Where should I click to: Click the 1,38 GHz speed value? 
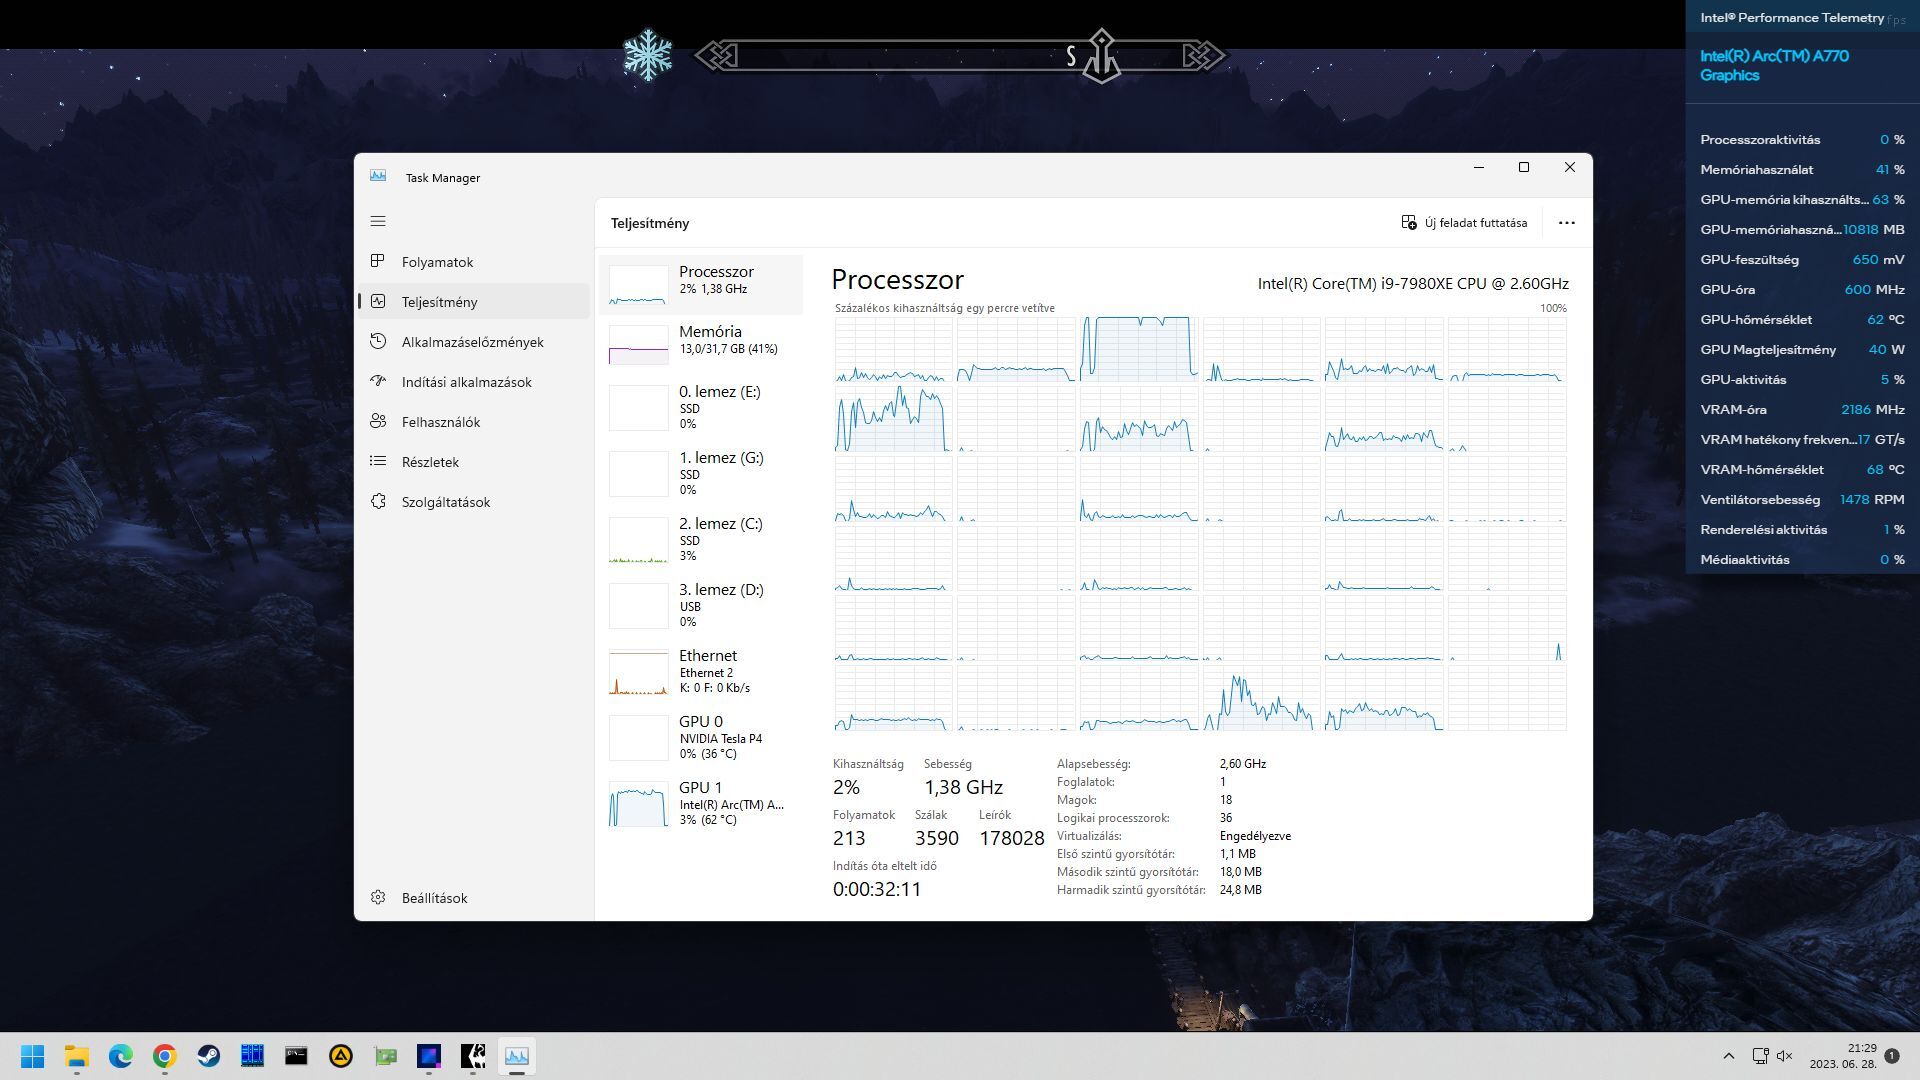963,787
